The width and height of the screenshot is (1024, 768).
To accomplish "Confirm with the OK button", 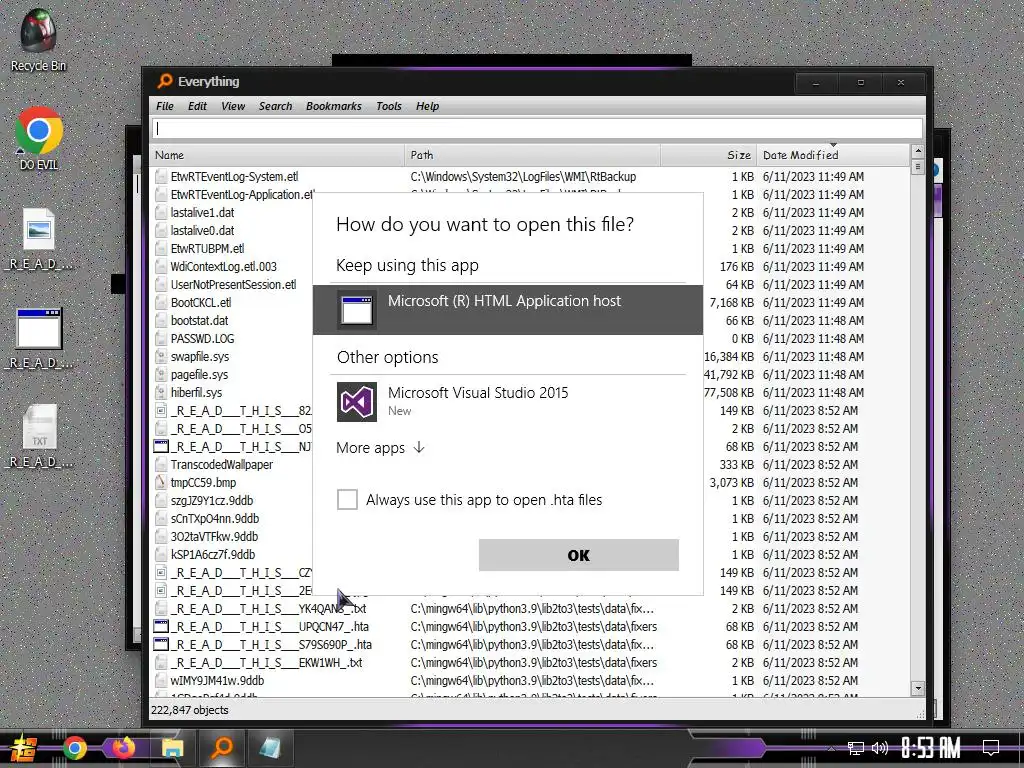I will click(579, 555).
